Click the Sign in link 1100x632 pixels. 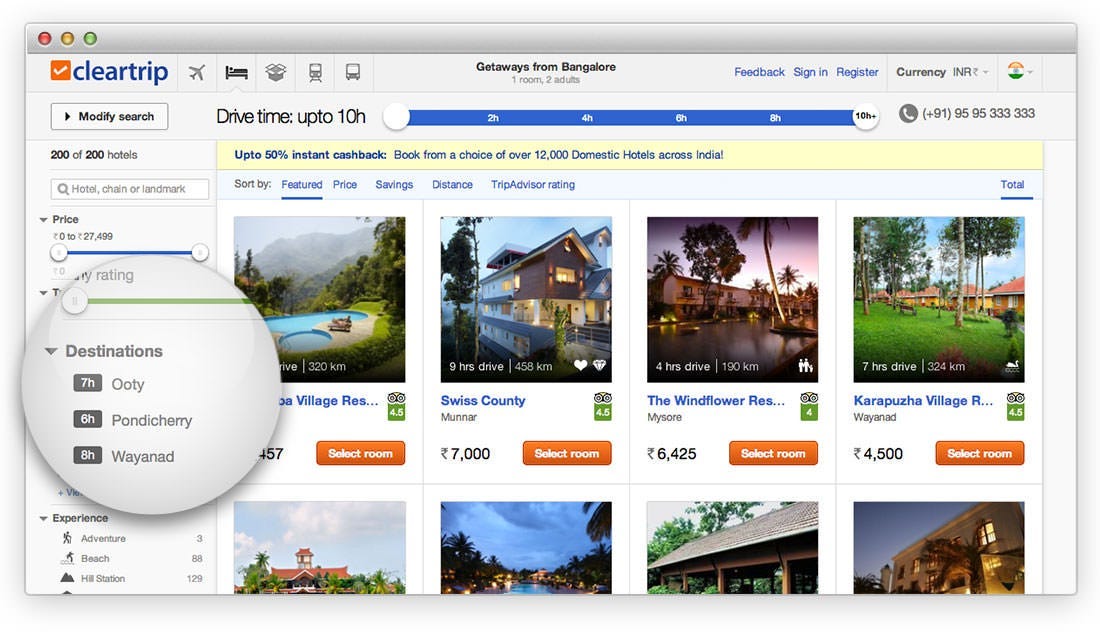(x=810, y=72)
